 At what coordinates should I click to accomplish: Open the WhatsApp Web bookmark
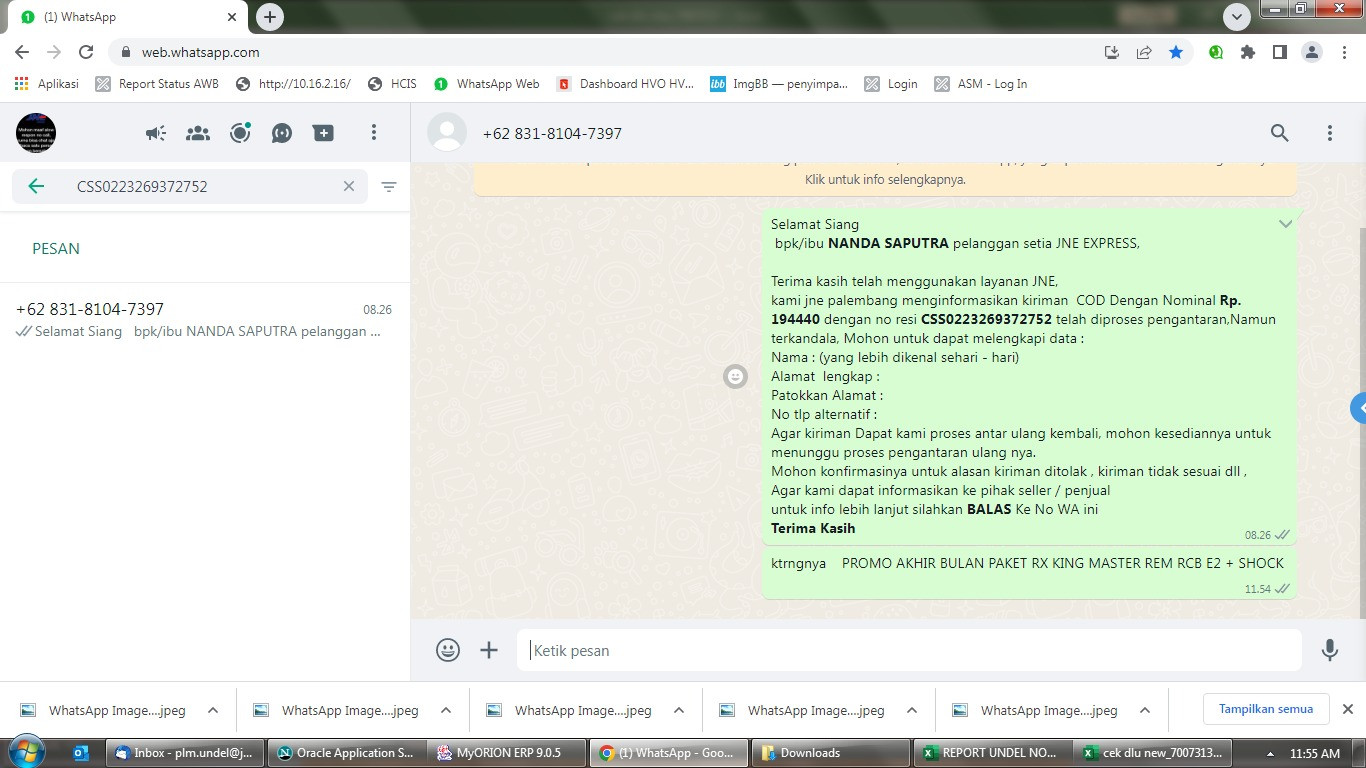(x=486, y=84)
